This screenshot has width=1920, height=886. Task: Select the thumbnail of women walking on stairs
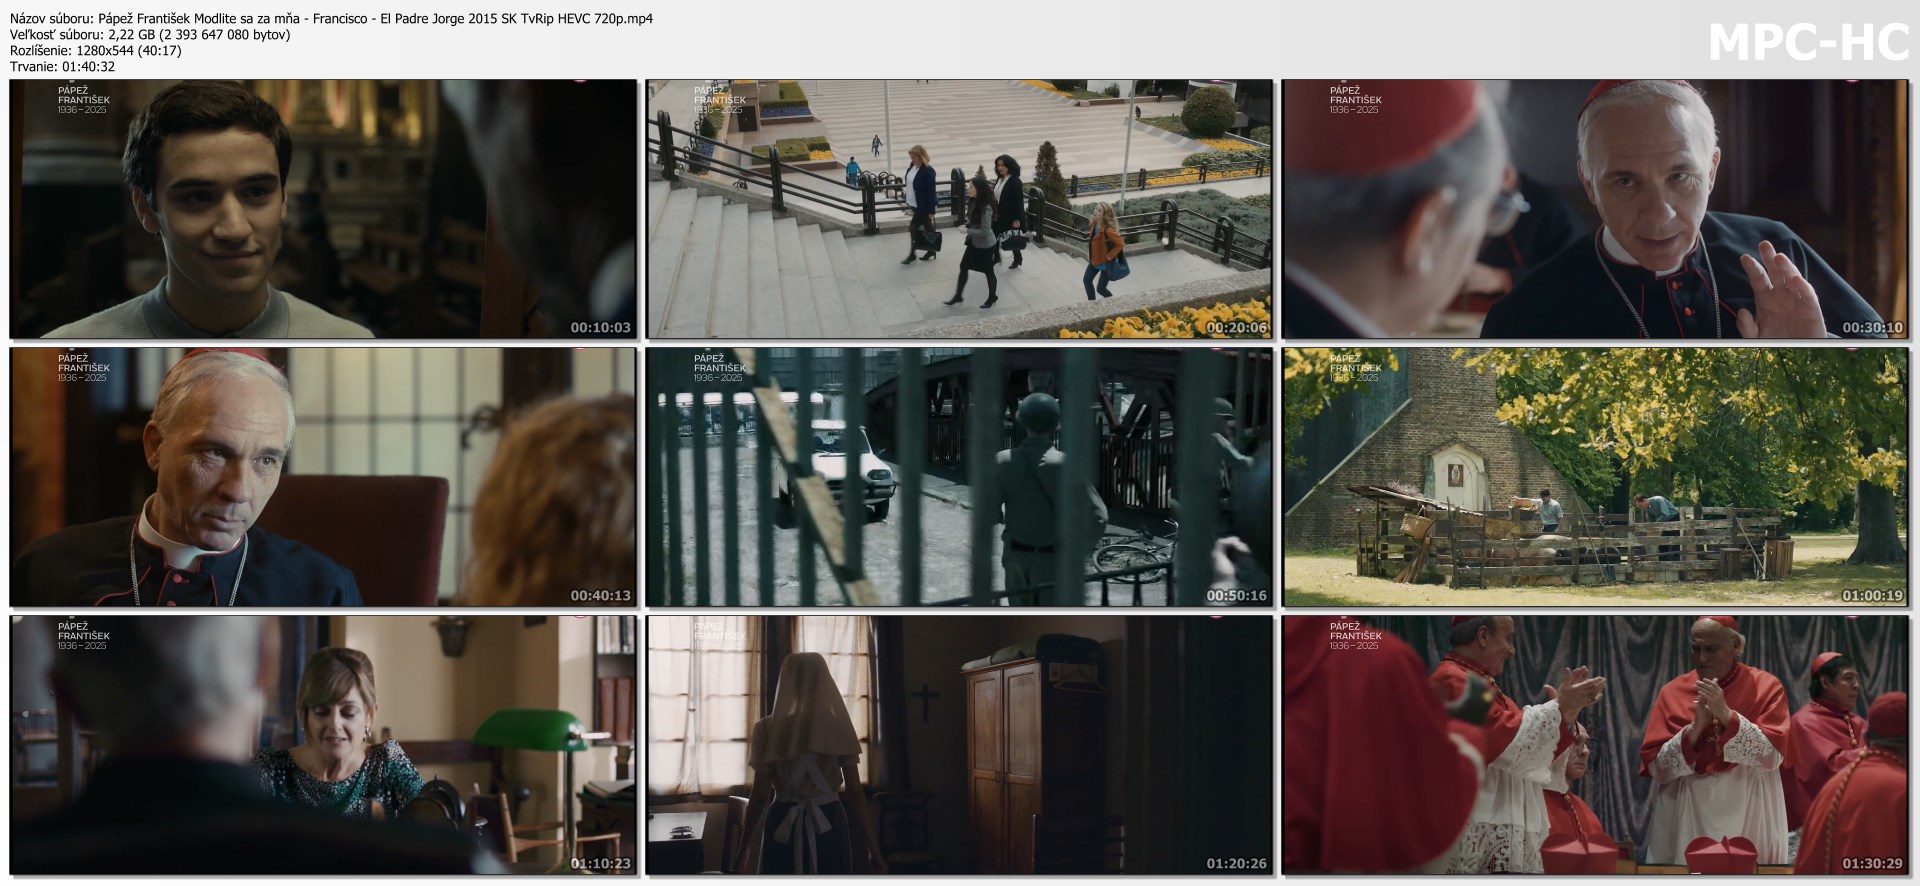click(x=959, y=209)
